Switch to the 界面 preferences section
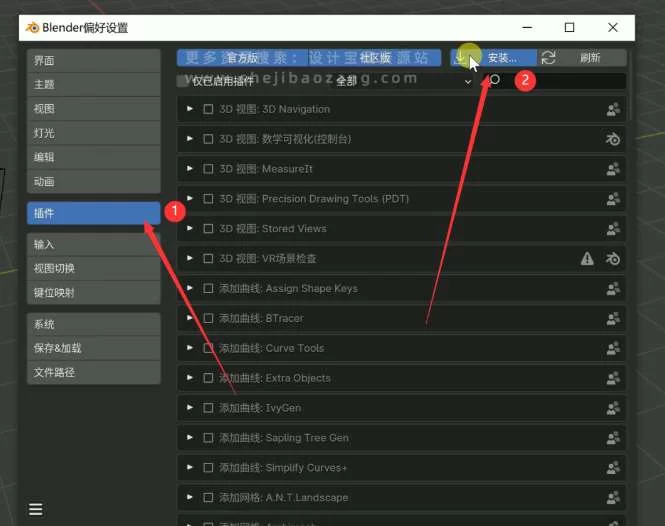 click(93, 60)
